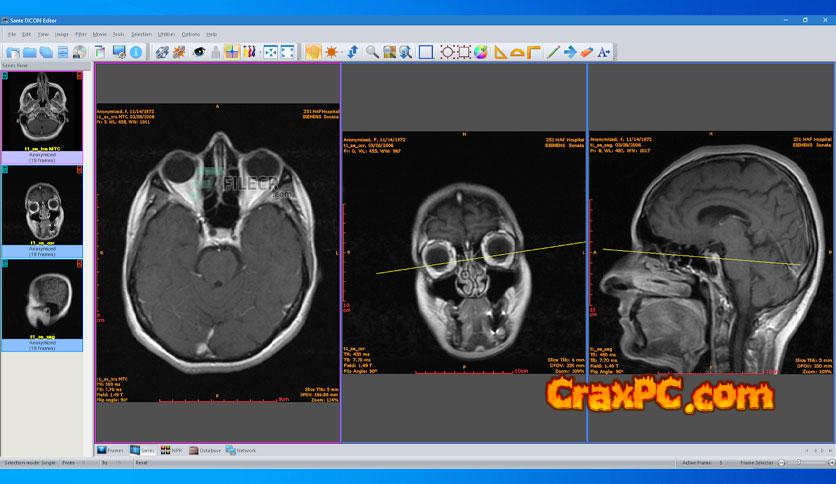Select the blue arrow annotation tool
Viewport: 836px width, 484px height.
(x=570, y=51)
